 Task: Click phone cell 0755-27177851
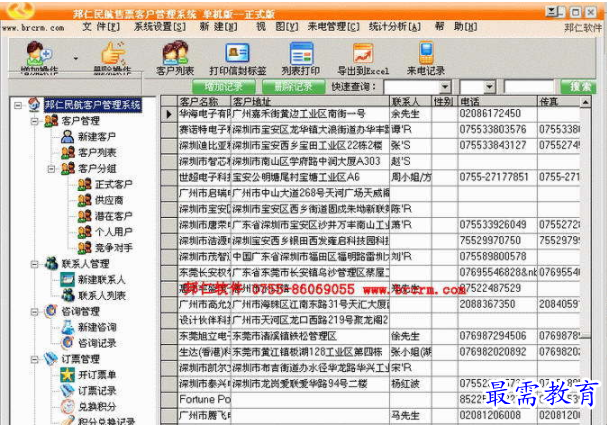pyautogui.click(x=497, y=177)
